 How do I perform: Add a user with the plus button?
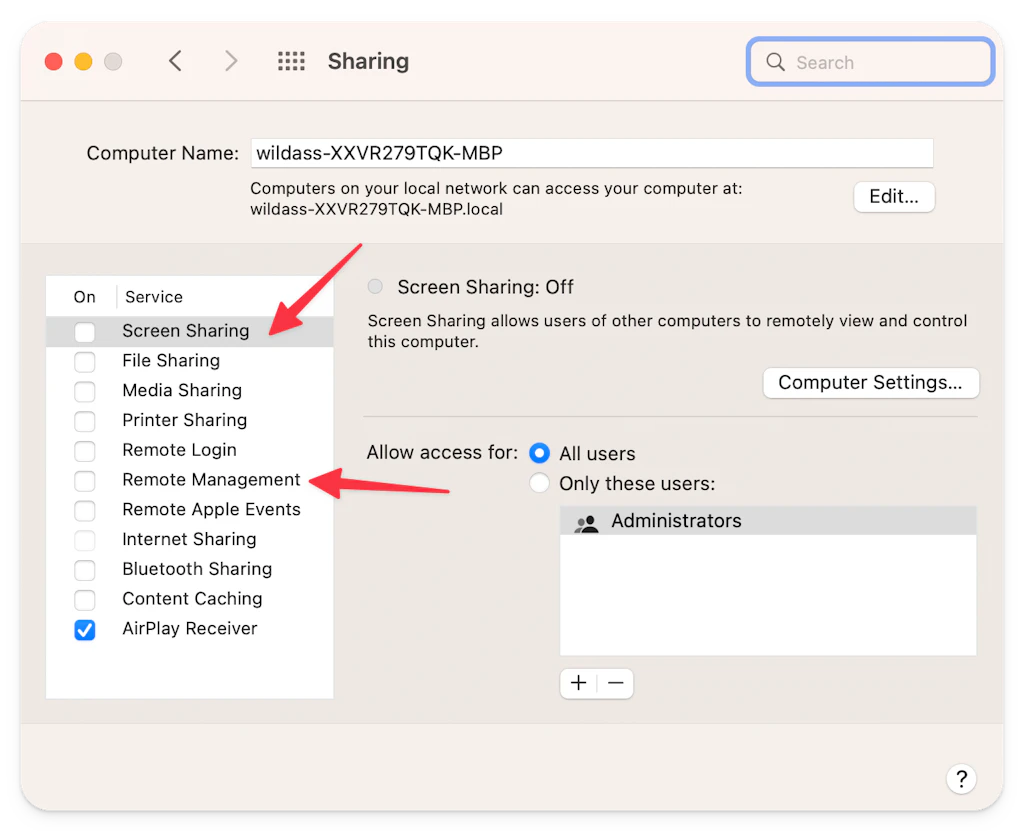tap(579, 683)
